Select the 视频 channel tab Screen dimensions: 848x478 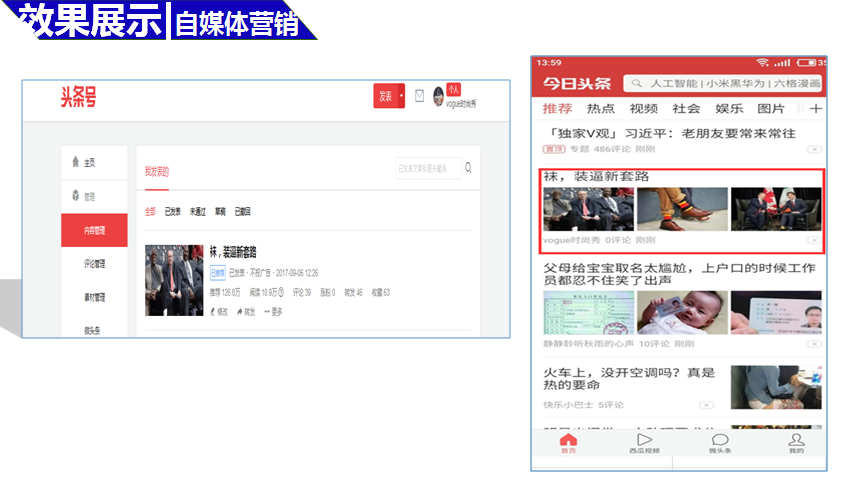tap(644, 109)
